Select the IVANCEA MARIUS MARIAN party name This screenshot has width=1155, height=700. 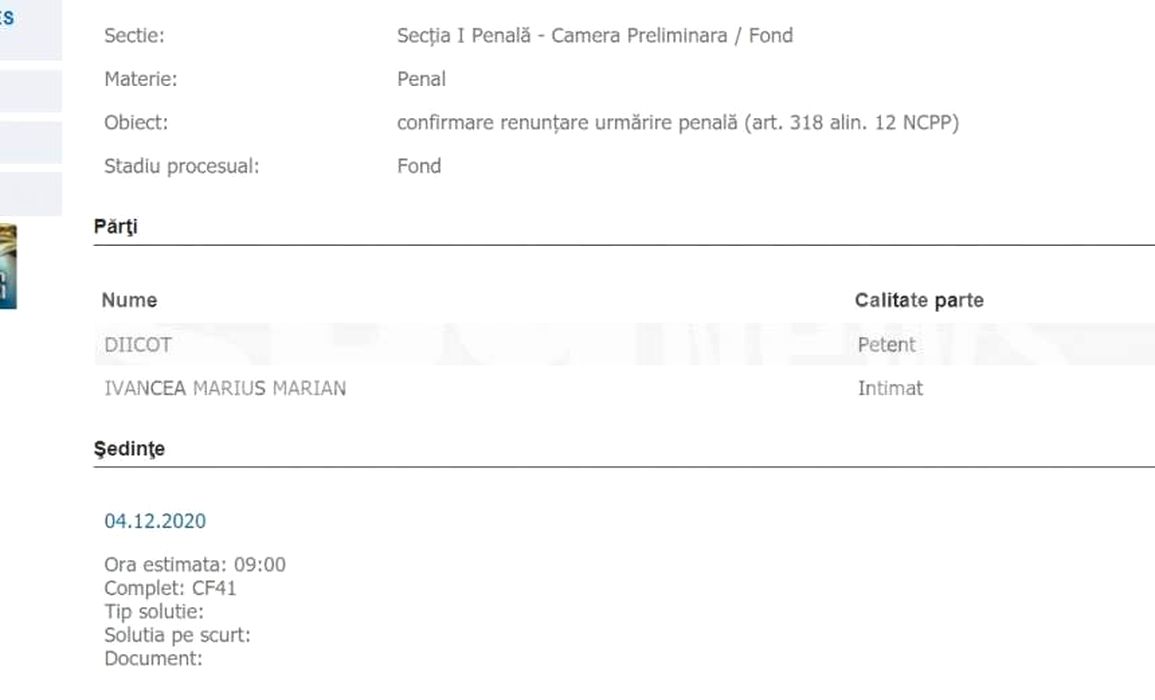(225, 389)
